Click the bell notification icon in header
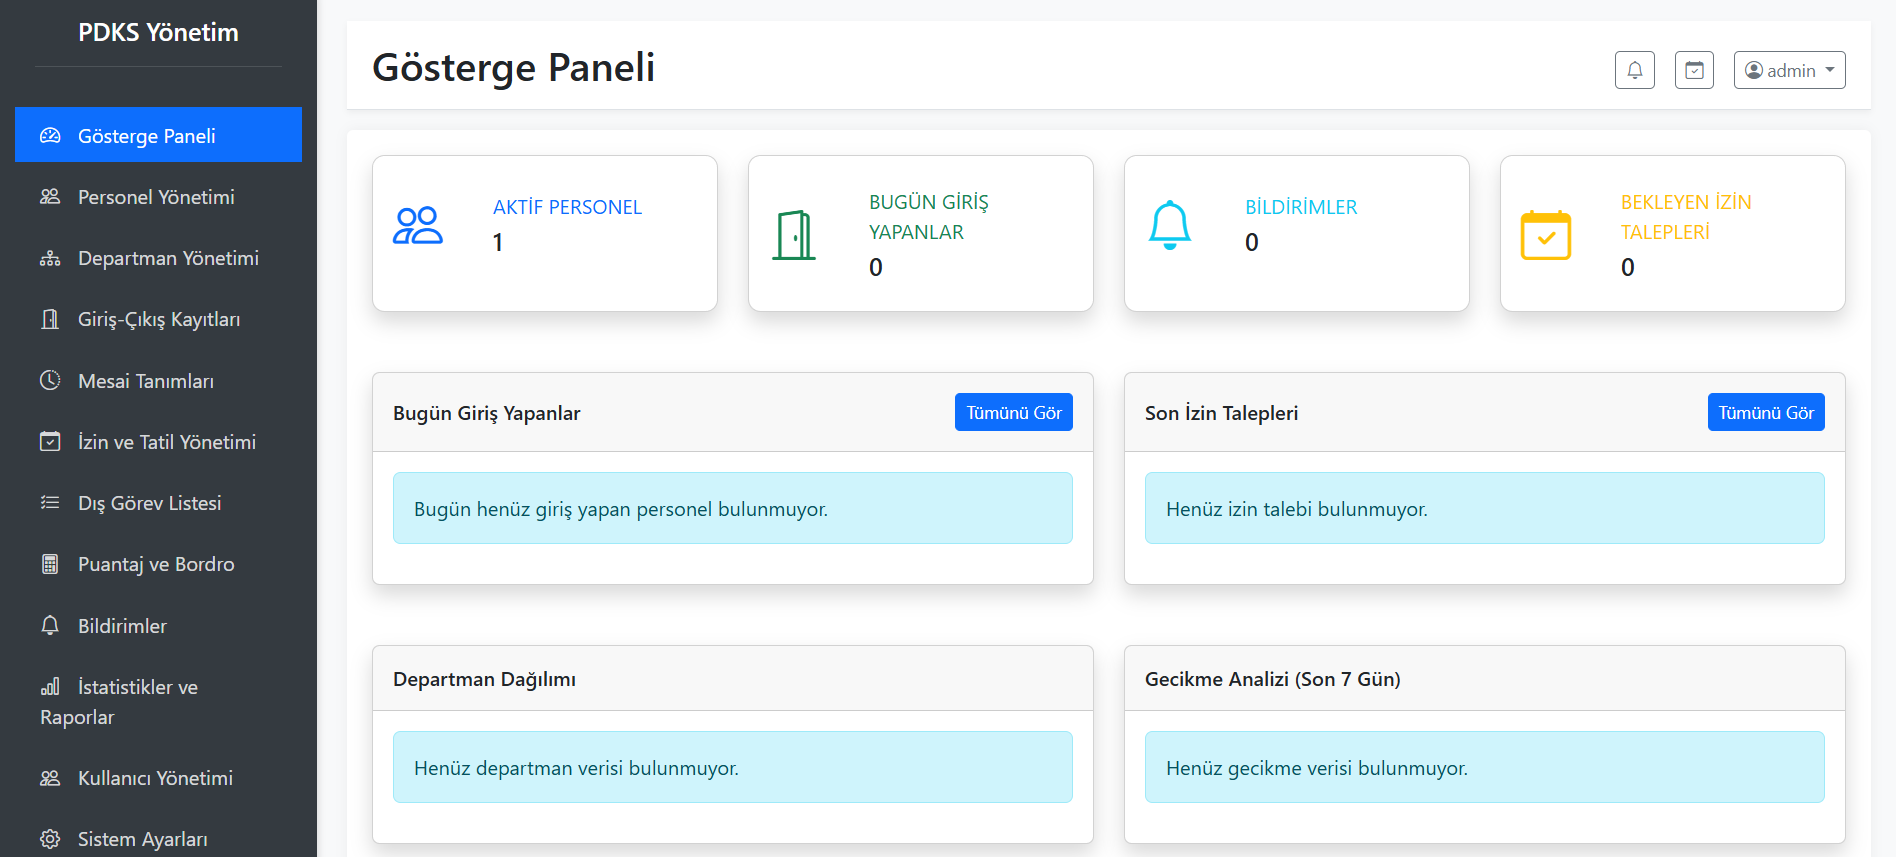This screenshot has height=857, width=1896. (x=1634, y=70)
